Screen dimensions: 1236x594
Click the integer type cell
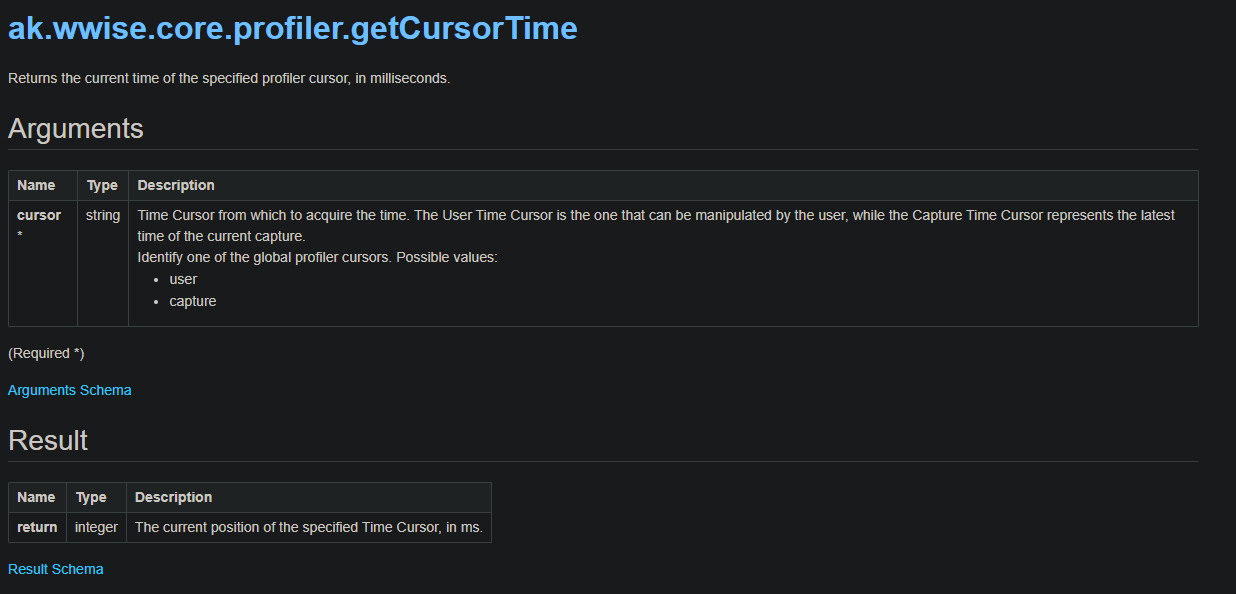point(96,527)
